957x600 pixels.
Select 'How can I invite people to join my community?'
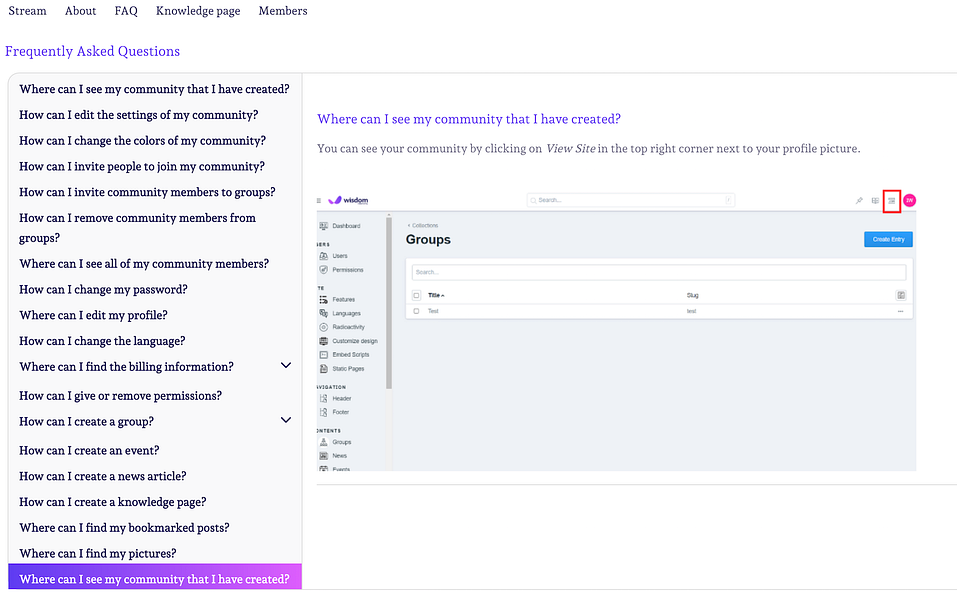coord(142,166)
